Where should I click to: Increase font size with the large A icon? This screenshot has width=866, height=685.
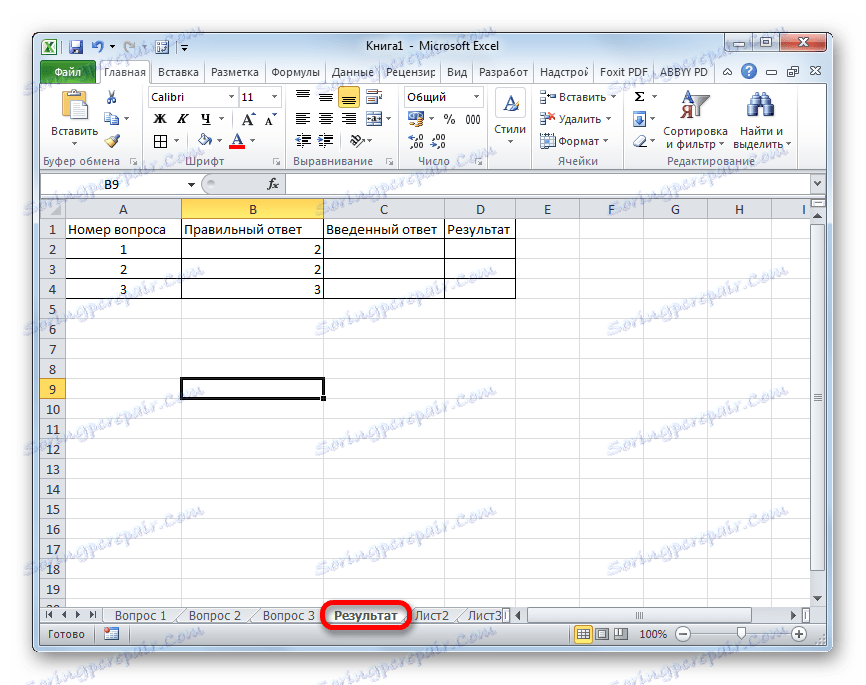tap(248, 119)
